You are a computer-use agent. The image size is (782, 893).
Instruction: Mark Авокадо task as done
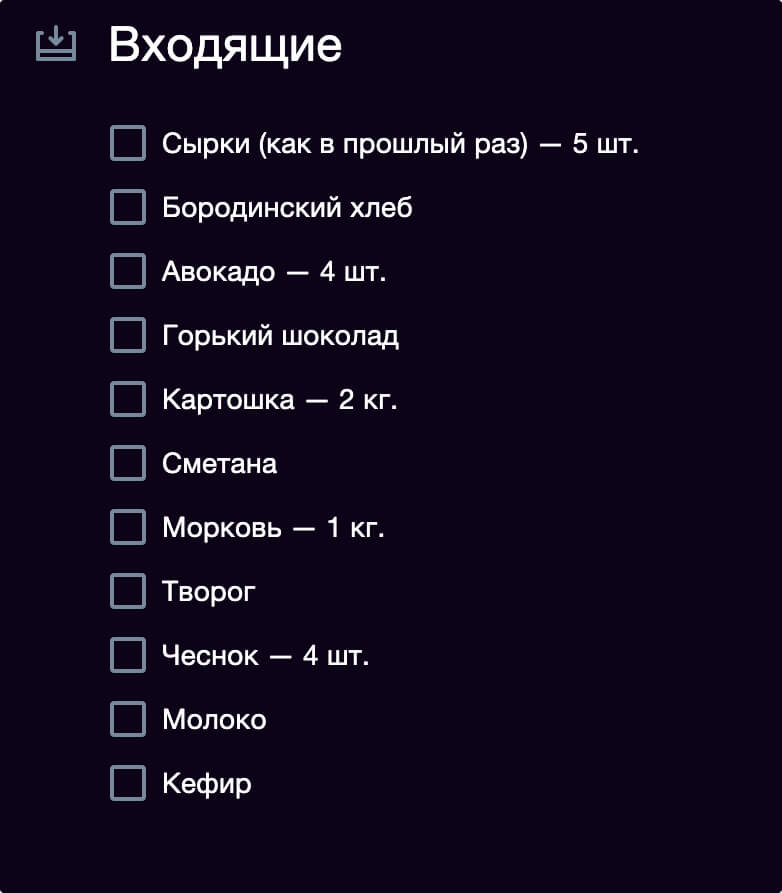[128, 271]
